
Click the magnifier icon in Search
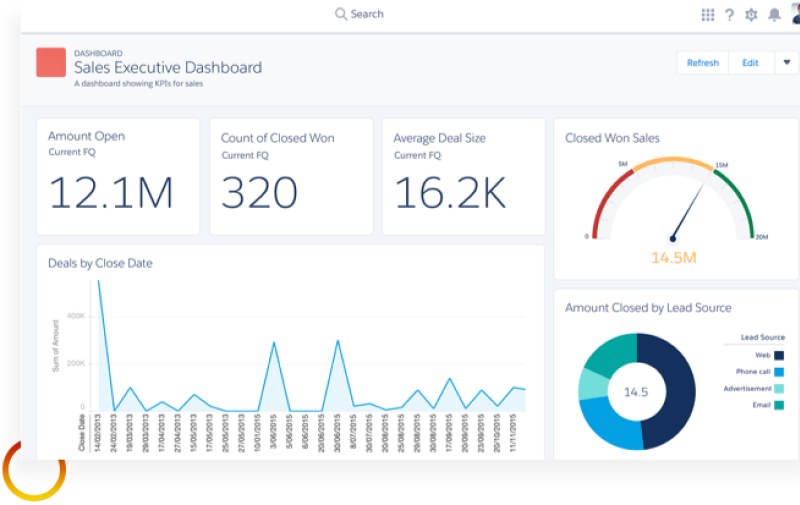(341, 14)
